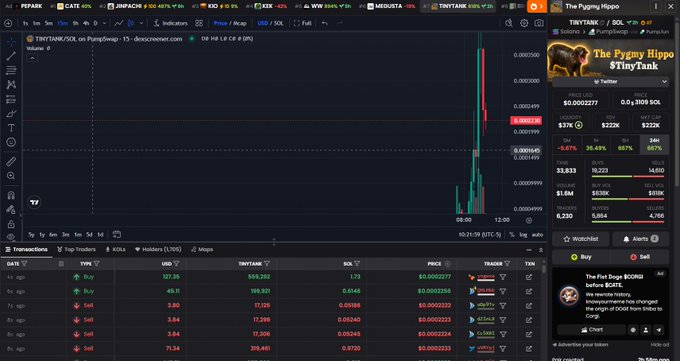Open the Transactions tab
680x361 pixels.
[26, 249]
